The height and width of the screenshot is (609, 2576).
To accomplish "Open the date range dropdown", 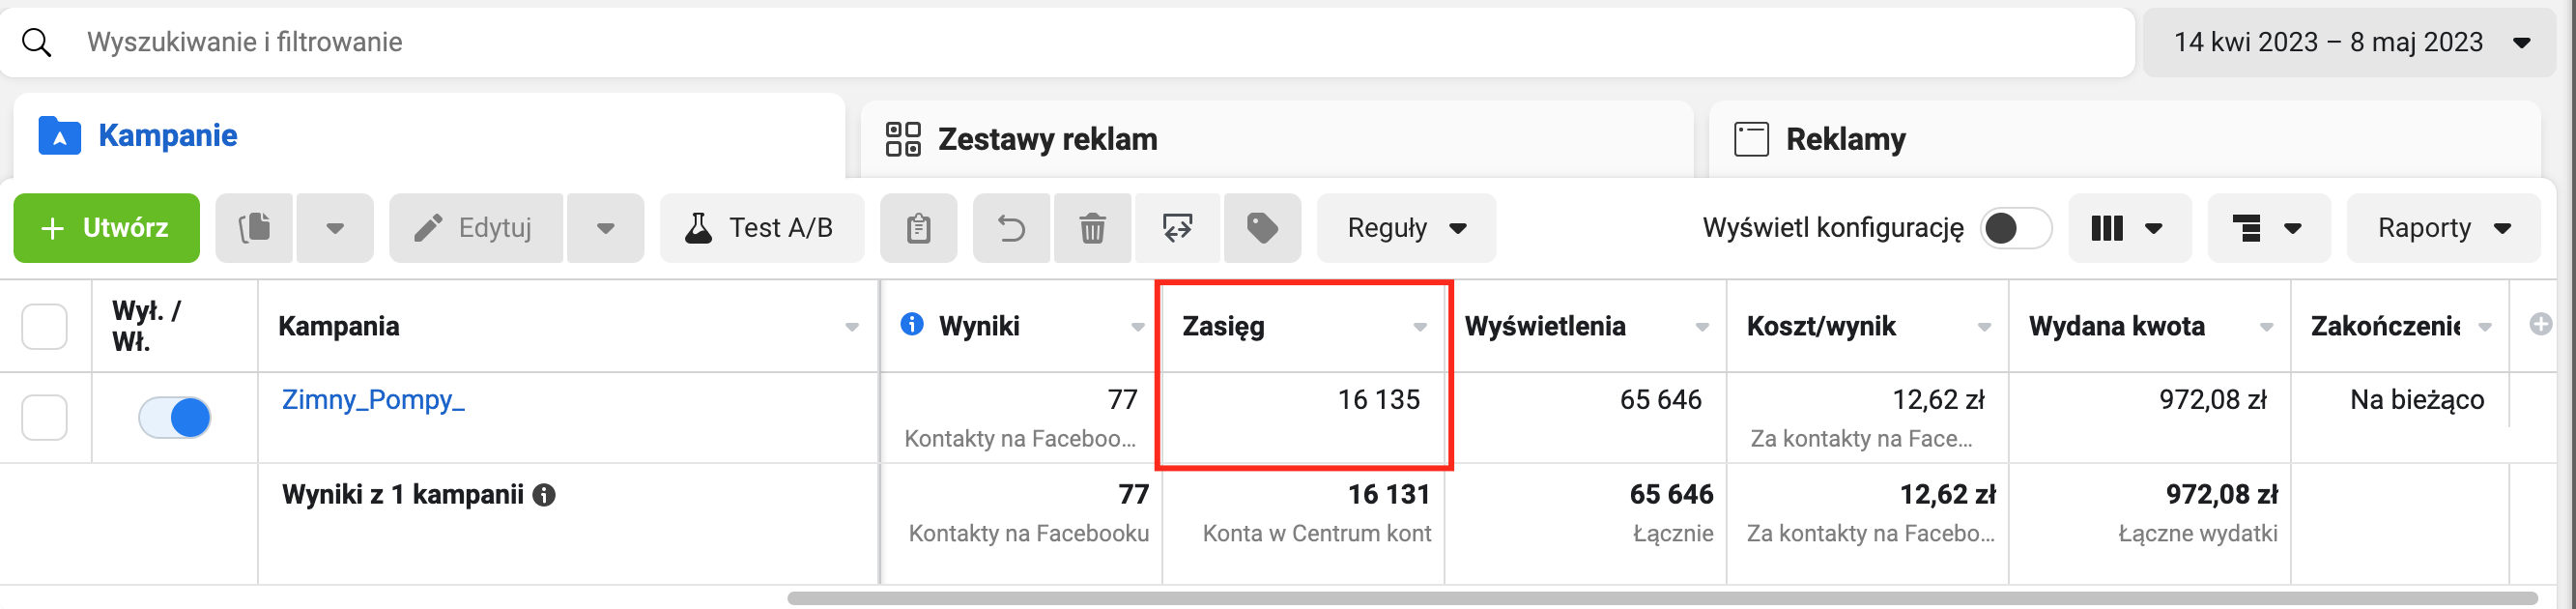I will pos(2350,42).
